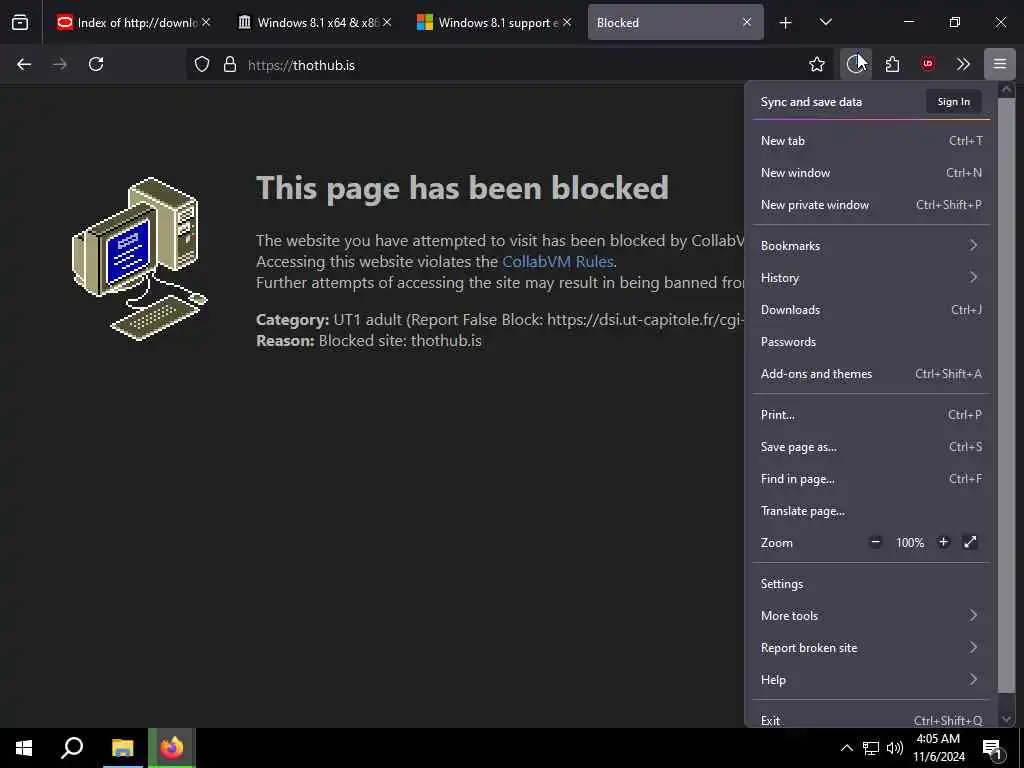This screenshot has height=768, width=1024.
Task: Open Windows Start menu
Action: pos(24,748)
